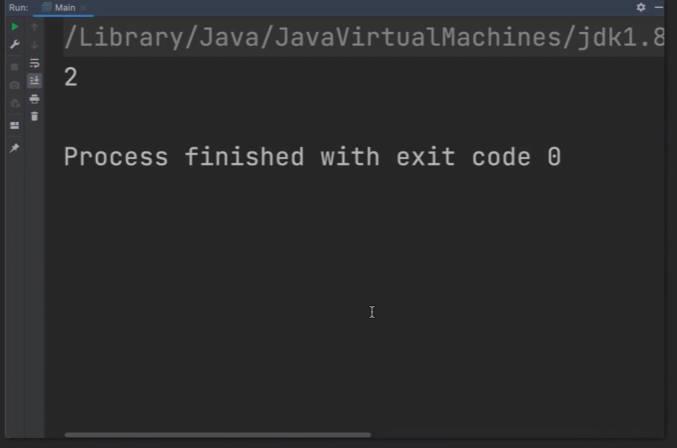The width and height of the screenshot is (677, 448).
Task: Open Run panel gear settings menu
Action: tap(641, 7)
